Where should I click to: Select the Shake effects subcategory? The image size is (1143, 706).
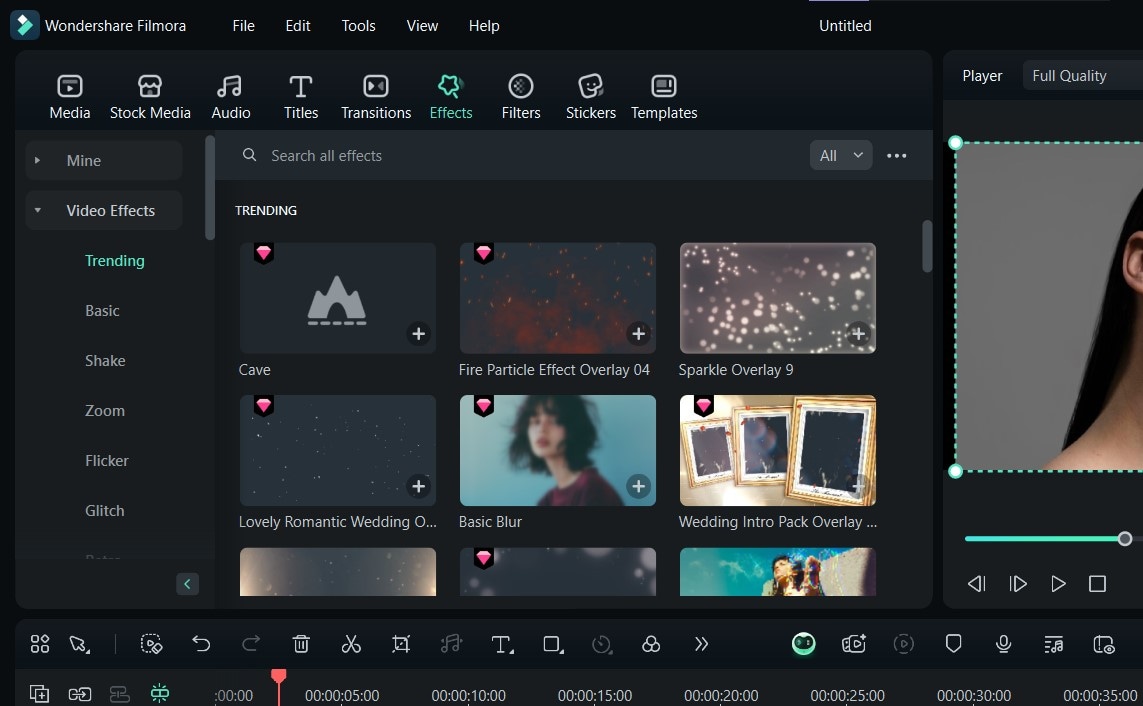pyautogui.click(x=105, y=361)
